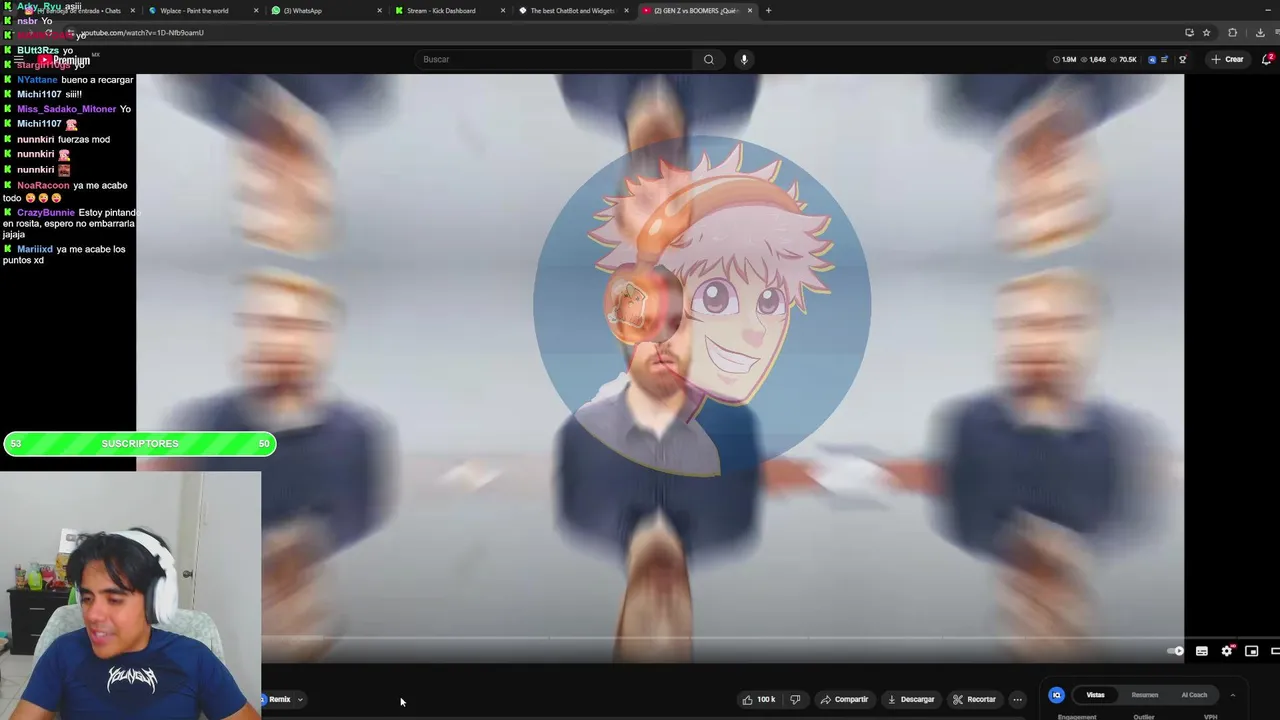Viewport: 1280px width, 720px height.
Task: Click the 1.9M clock stat
Action: [1064, 60]
